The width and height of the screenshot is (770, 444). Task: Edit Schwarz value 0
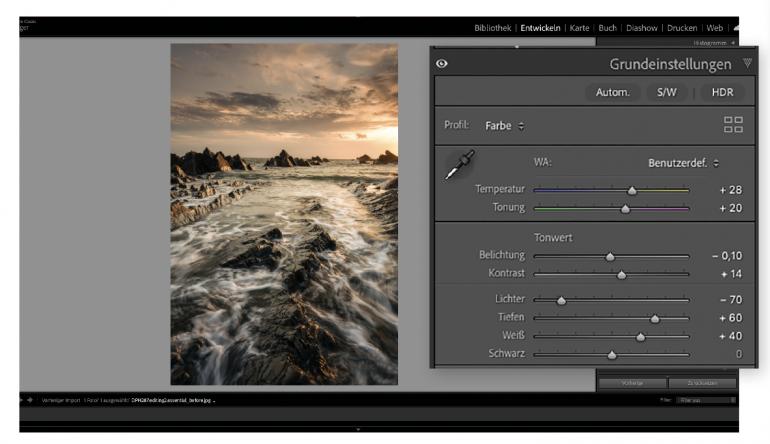pos(739,354)
